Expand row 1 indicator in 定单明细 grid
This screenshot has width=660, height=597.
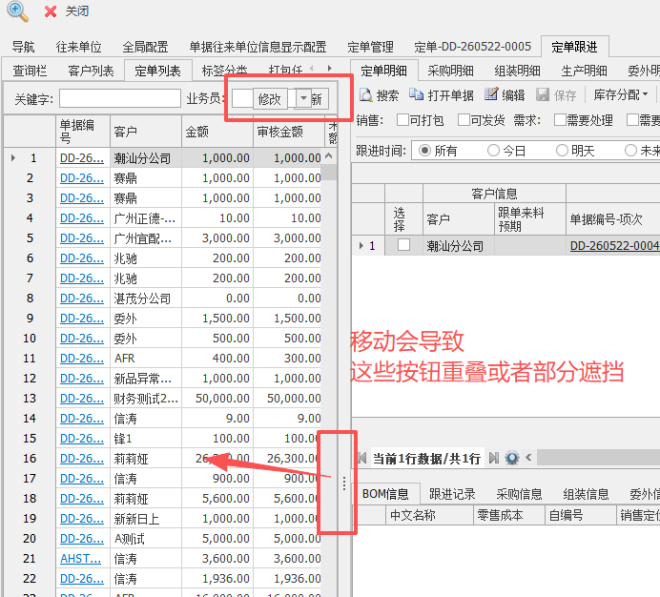[361, 245]
